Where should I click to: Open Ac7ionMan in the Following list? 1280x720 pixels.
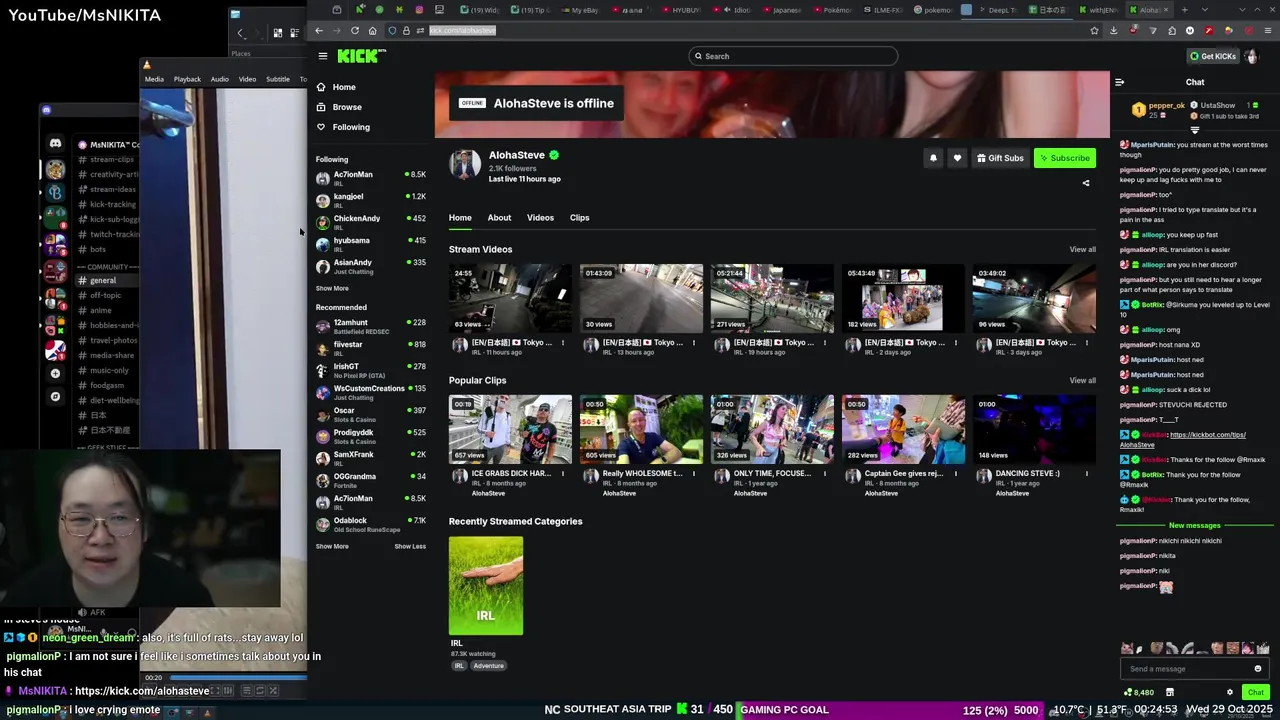tap(370, 178)
